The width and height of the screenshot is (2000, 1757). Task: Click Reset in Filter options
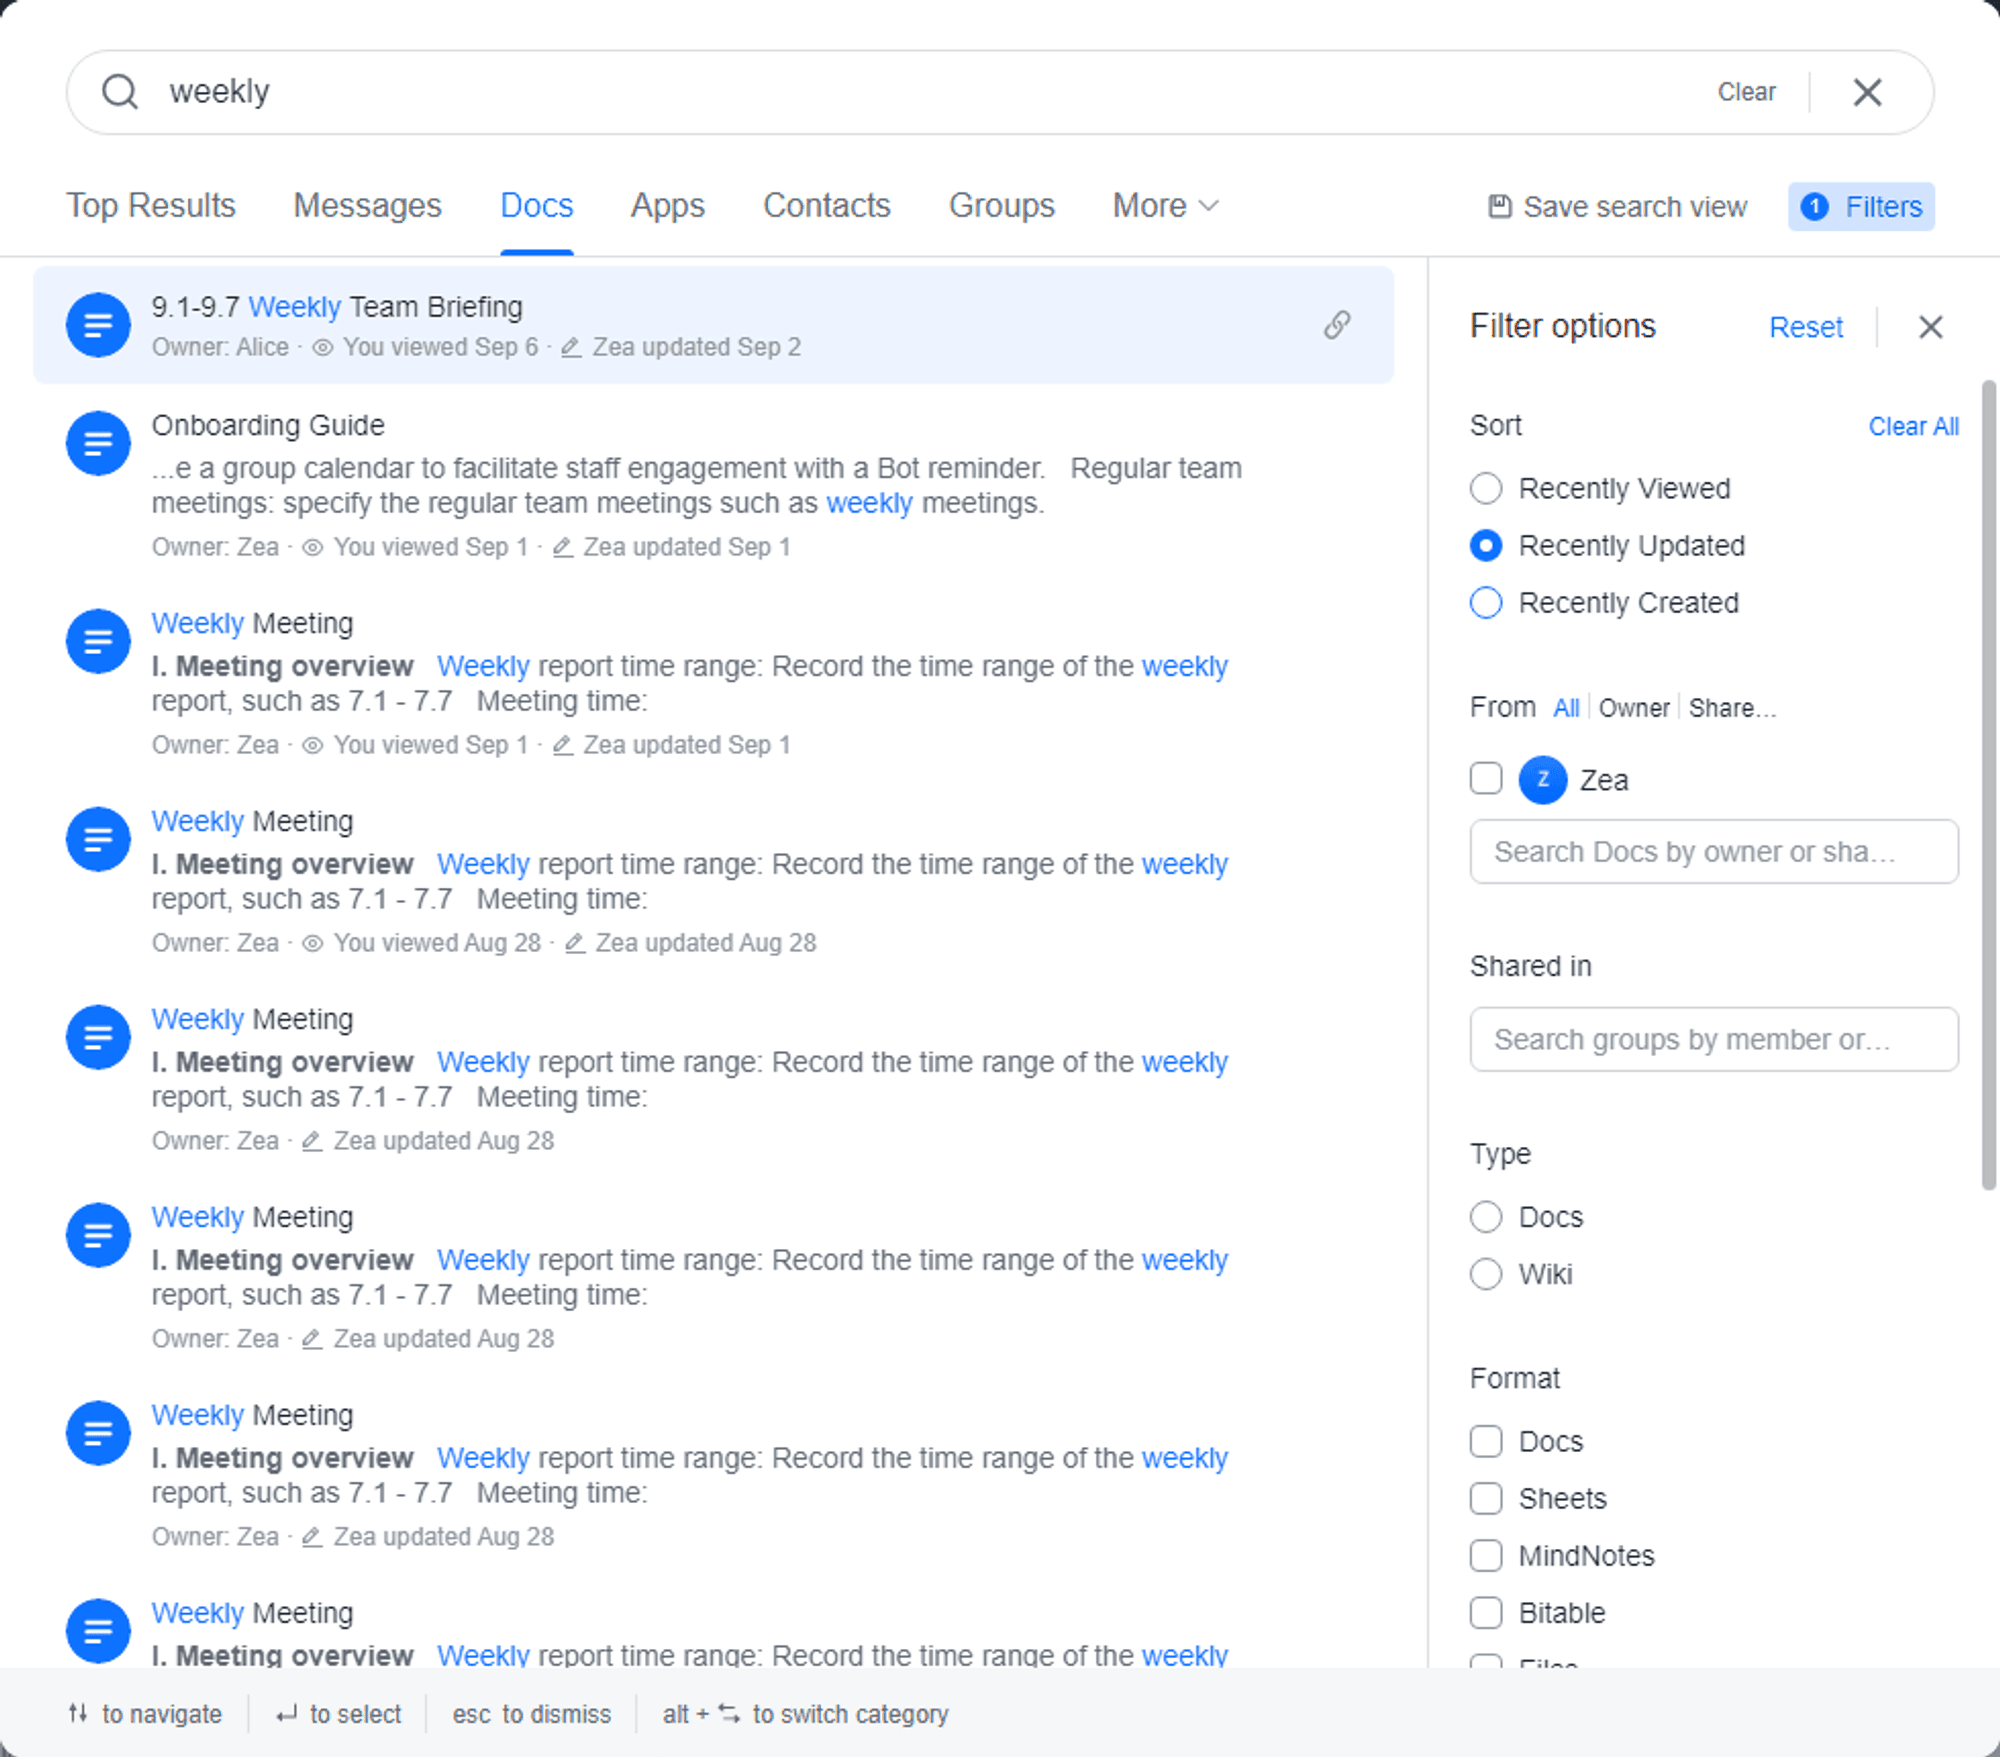click(1806, 327)
